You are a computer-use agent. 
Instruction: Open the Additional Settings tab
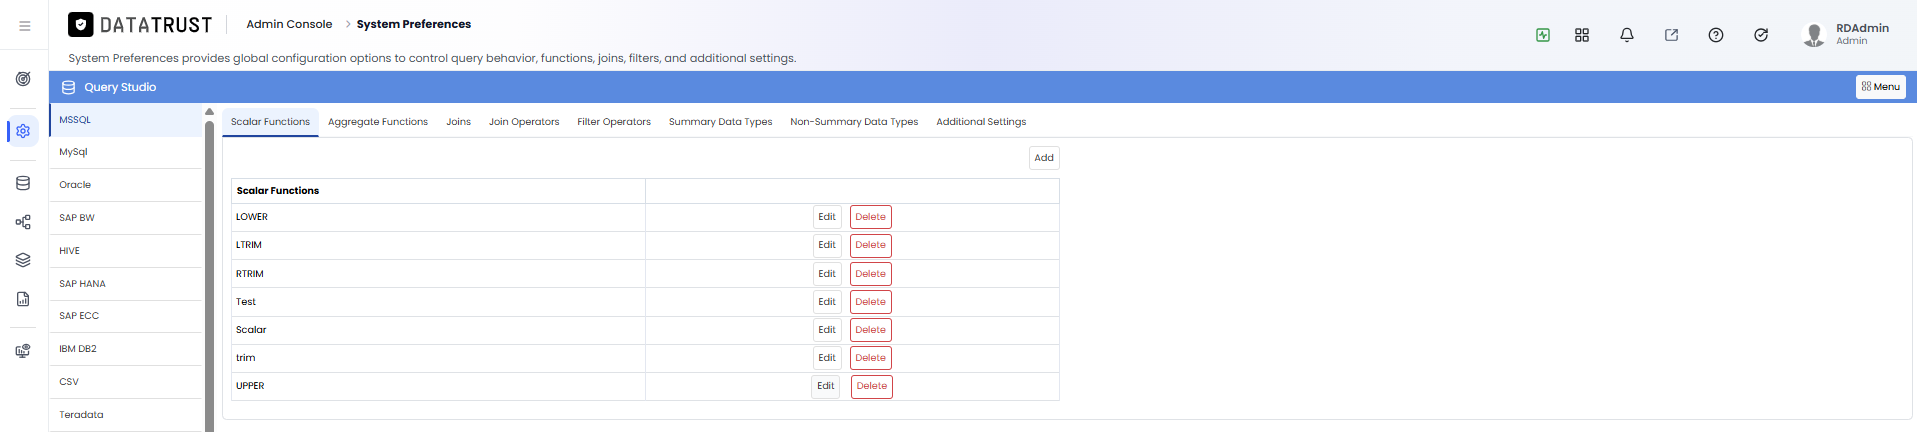[x=981, y=122]
